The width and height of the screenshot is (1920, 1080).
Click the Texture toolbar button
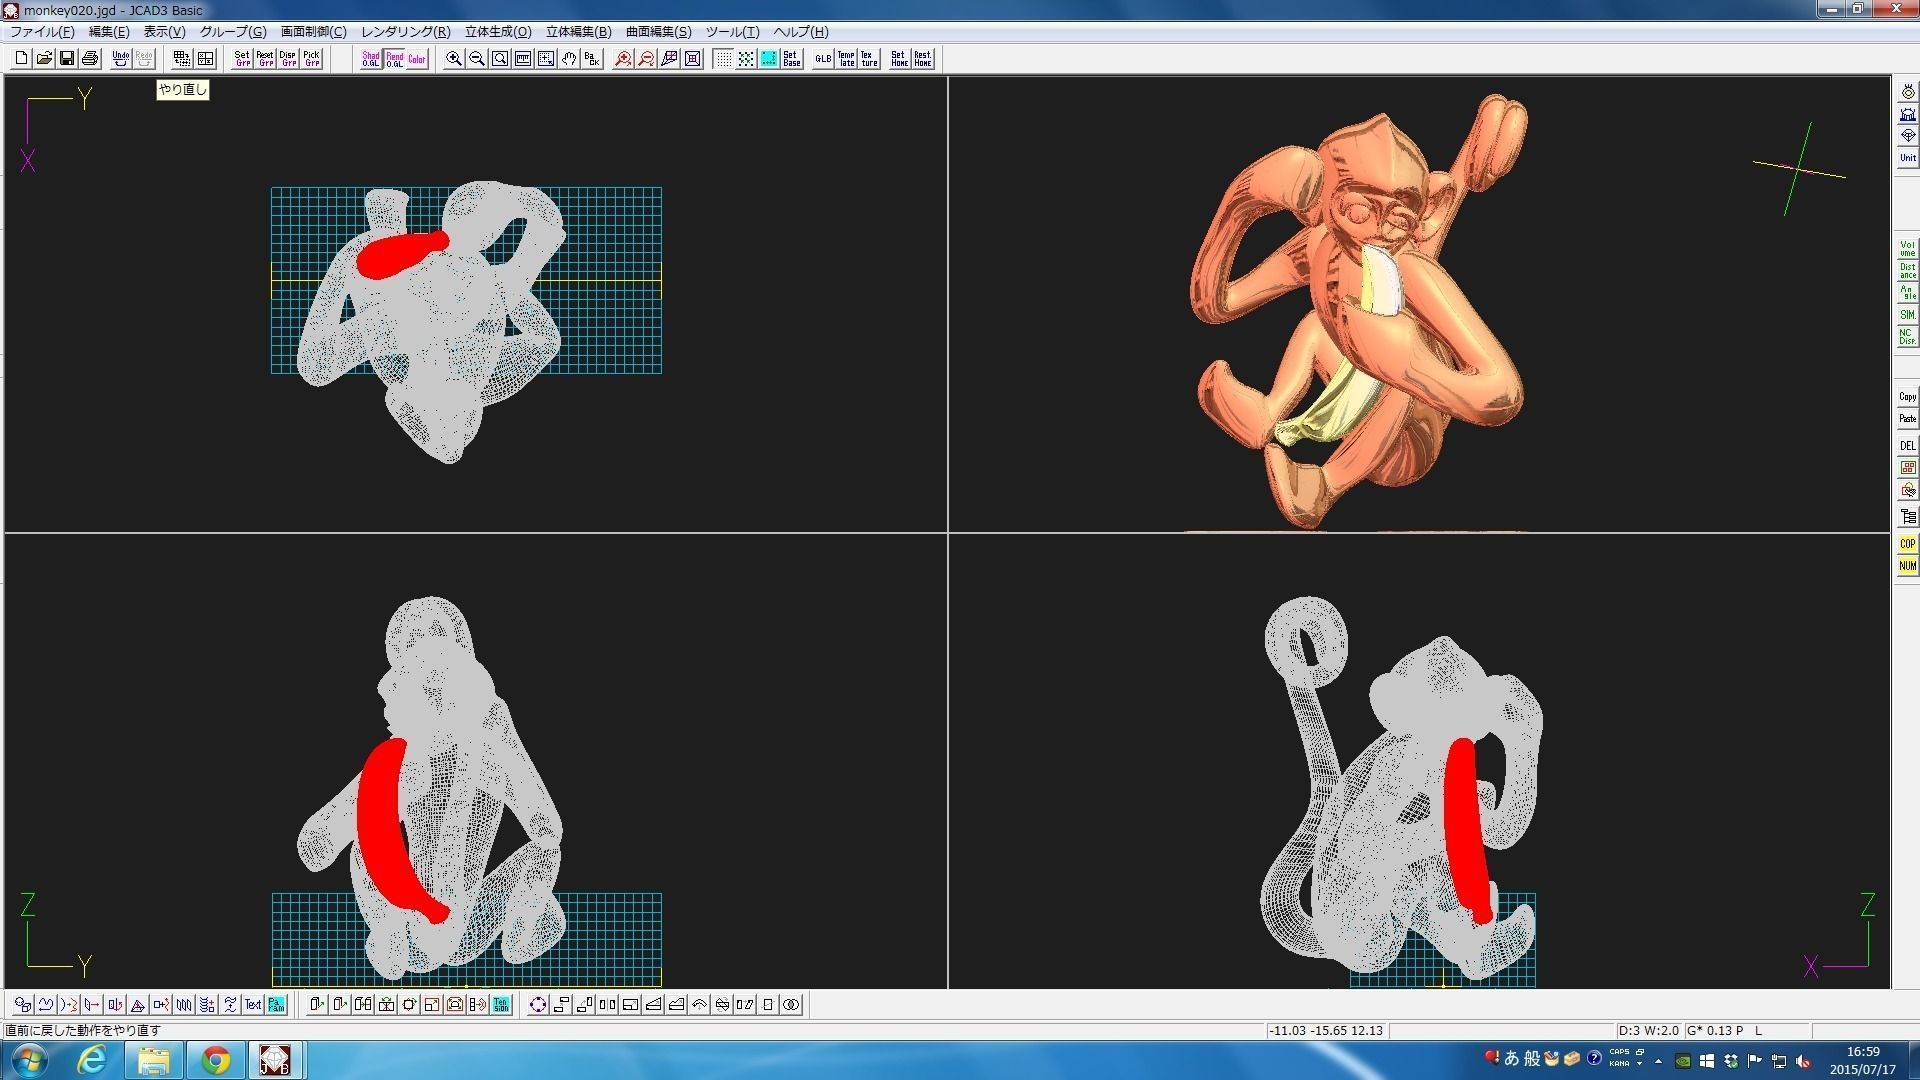point(869,59)
